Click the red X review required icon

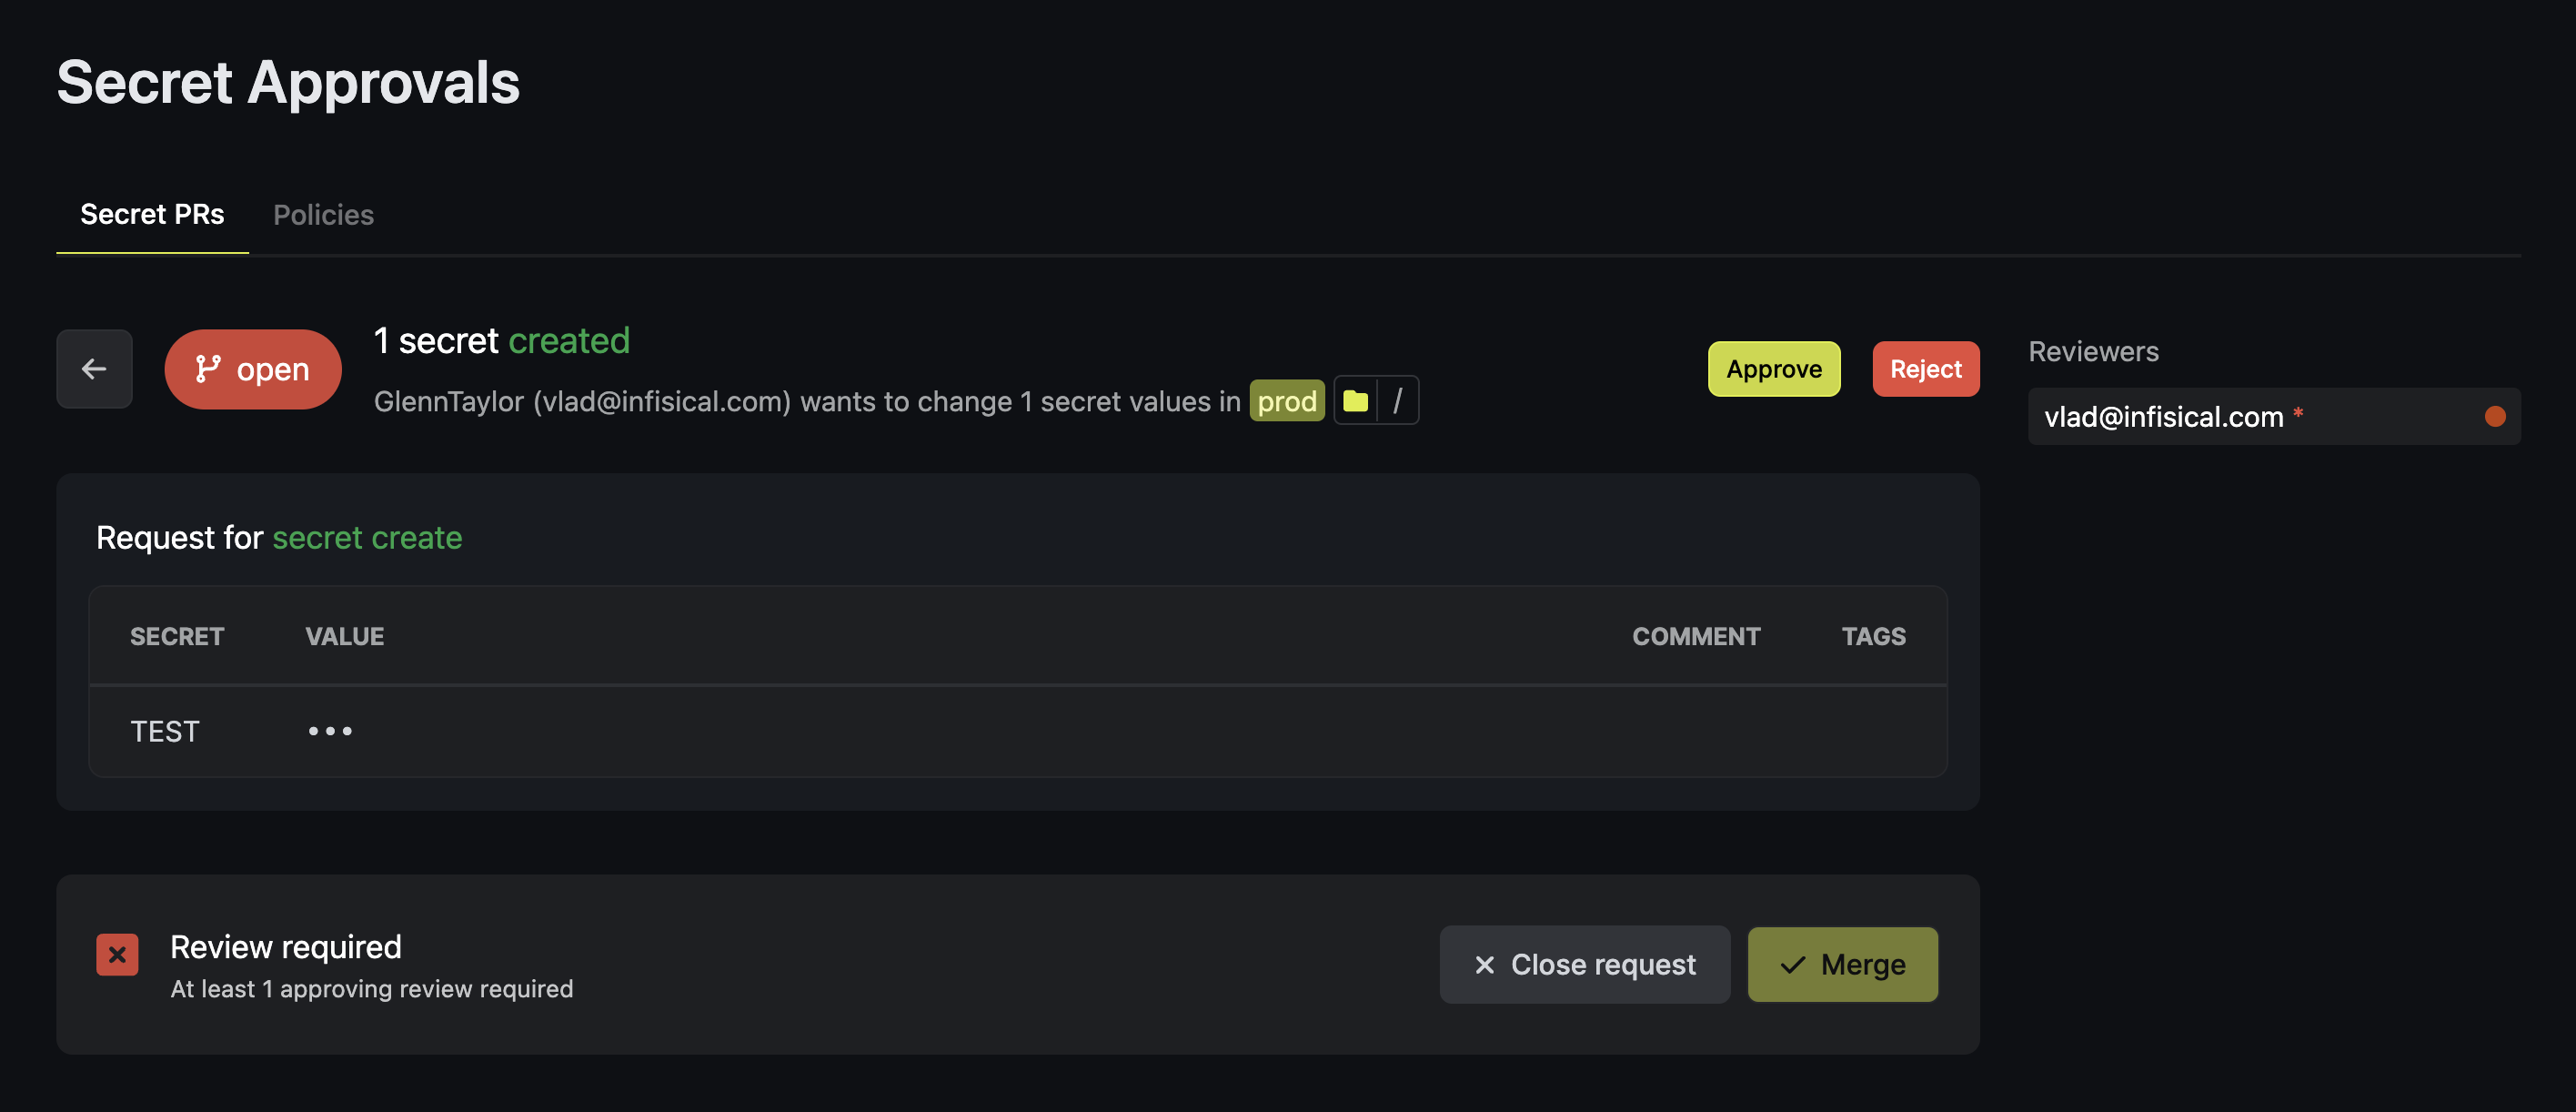pos(117,954)
